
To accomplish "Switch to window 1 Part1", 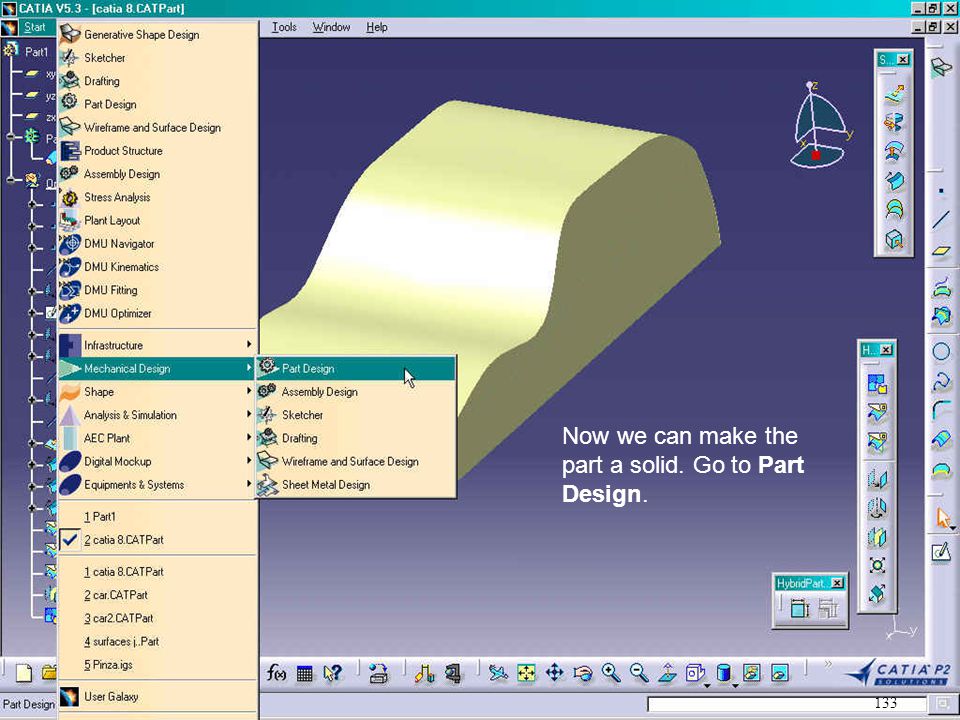I will [x=157, y=517].
